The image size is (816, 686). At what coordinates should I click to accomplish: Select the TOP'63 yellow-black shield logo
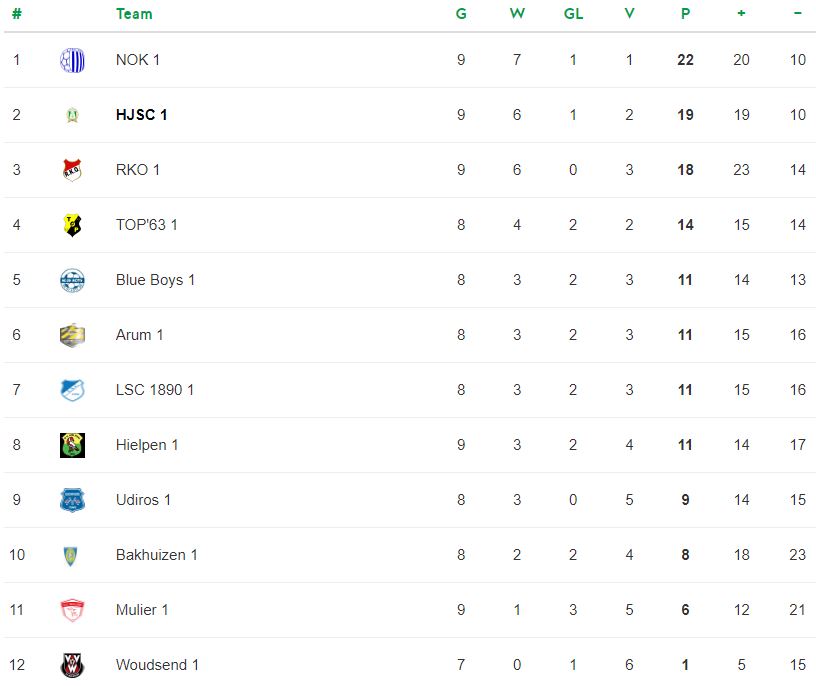click(72, 225)
